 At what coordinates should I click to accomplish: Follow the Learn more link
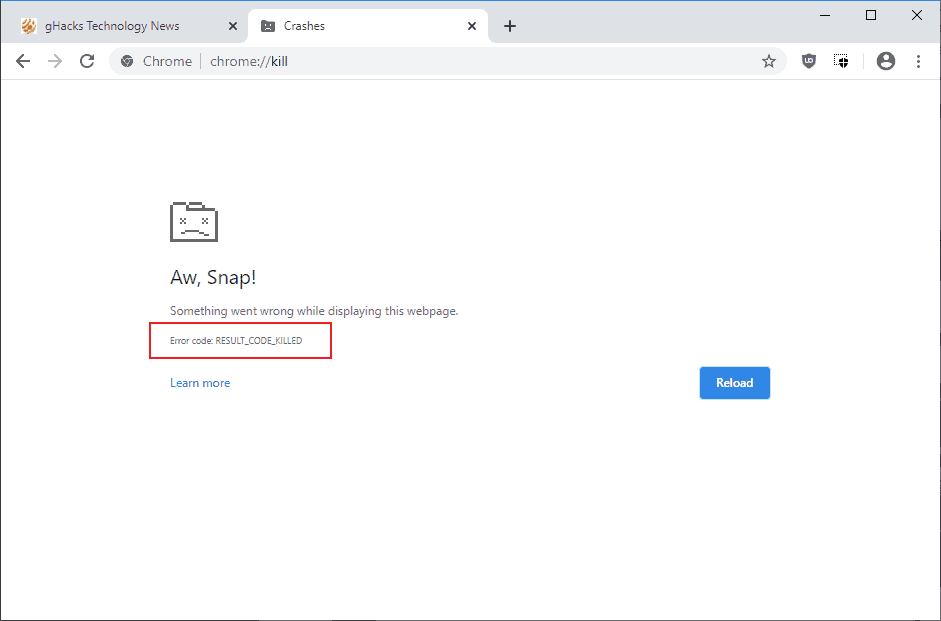[200, 383]
